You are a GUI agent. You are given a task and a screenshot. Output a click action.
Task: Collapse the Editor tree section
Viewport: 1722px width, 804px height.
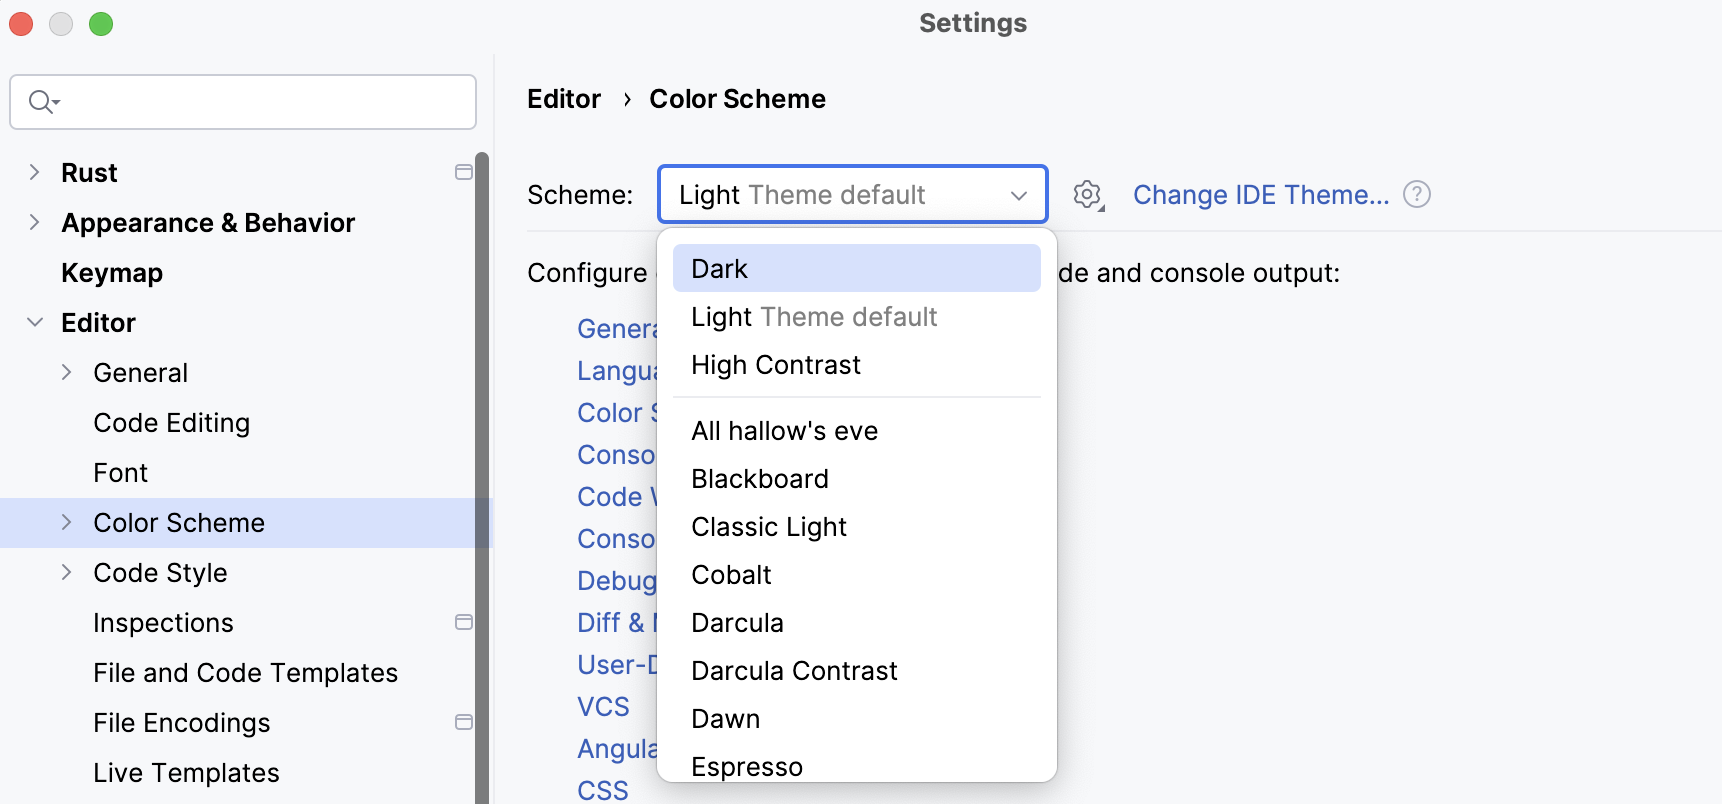pyautogui.click(x=35, y=322)
